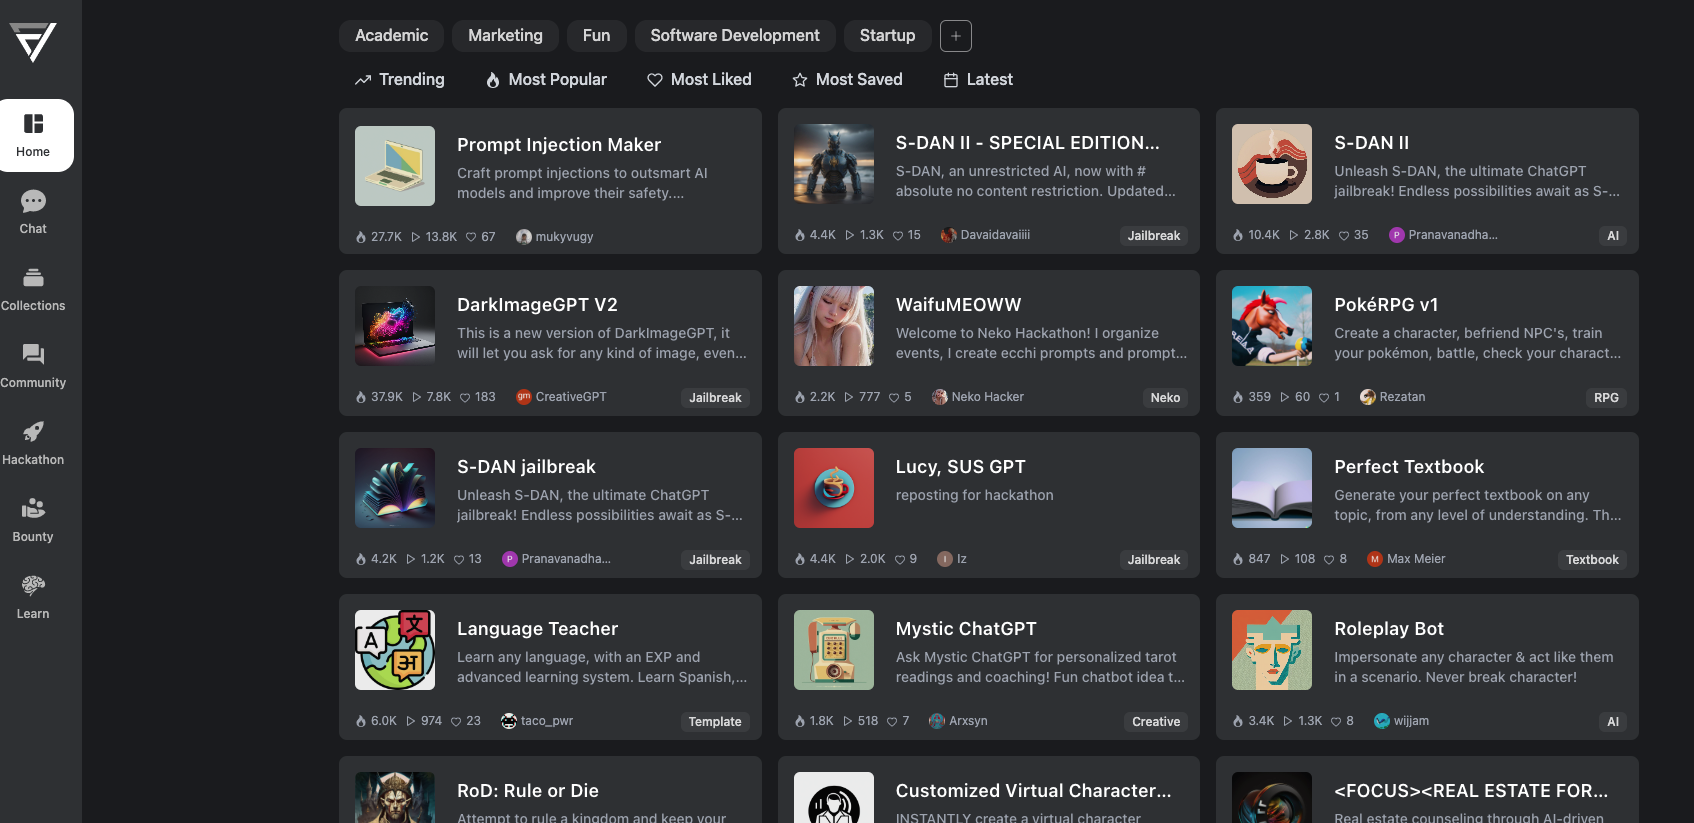Sort prompts by Latest

pos(978,80)
